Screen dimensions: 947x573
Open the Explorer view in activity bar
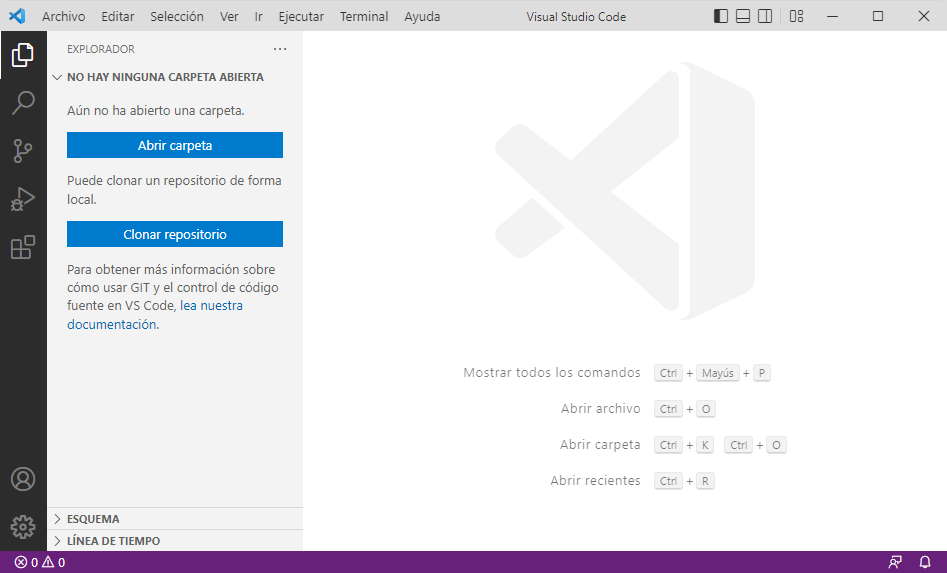(23, 55)
